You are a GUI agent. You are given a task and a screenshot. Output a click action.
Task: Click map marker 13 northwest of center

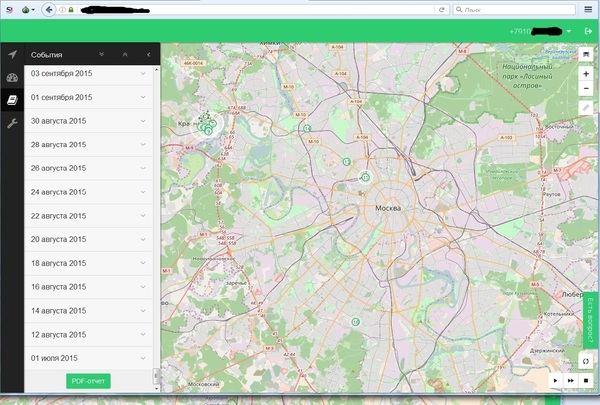point(346,162)
